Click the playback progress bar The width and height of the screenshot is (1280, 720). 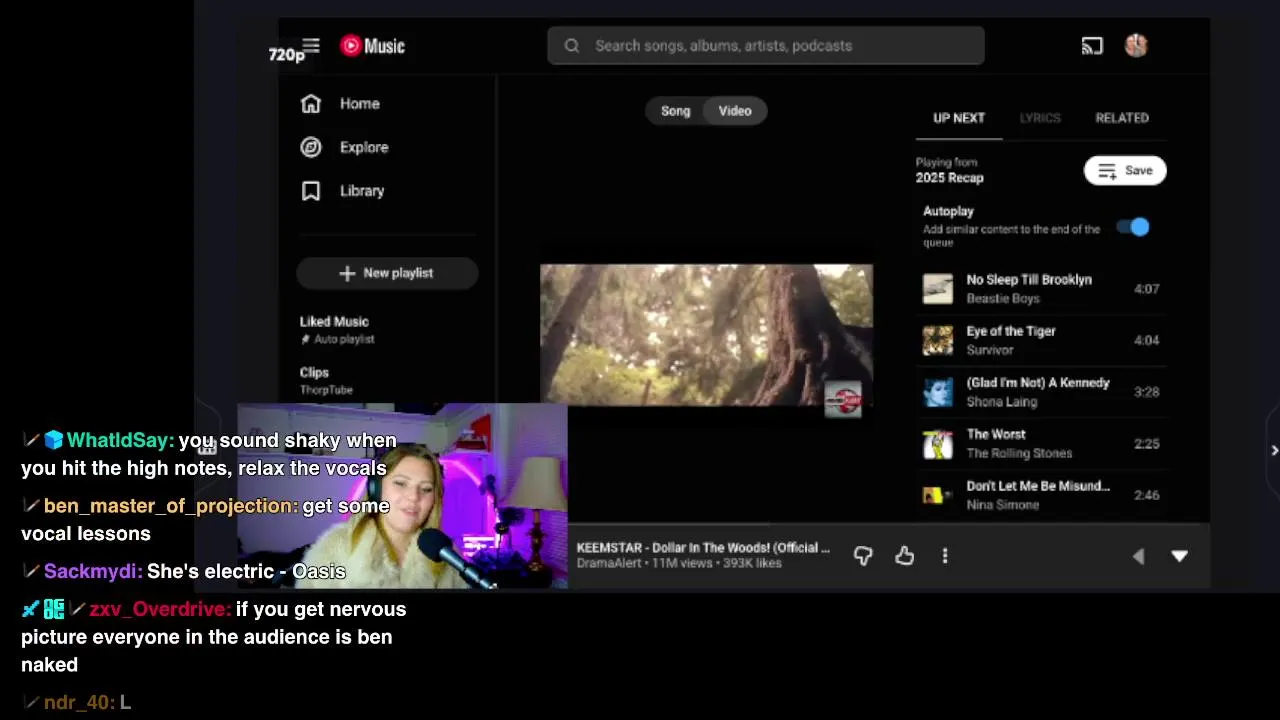point(890,524)
